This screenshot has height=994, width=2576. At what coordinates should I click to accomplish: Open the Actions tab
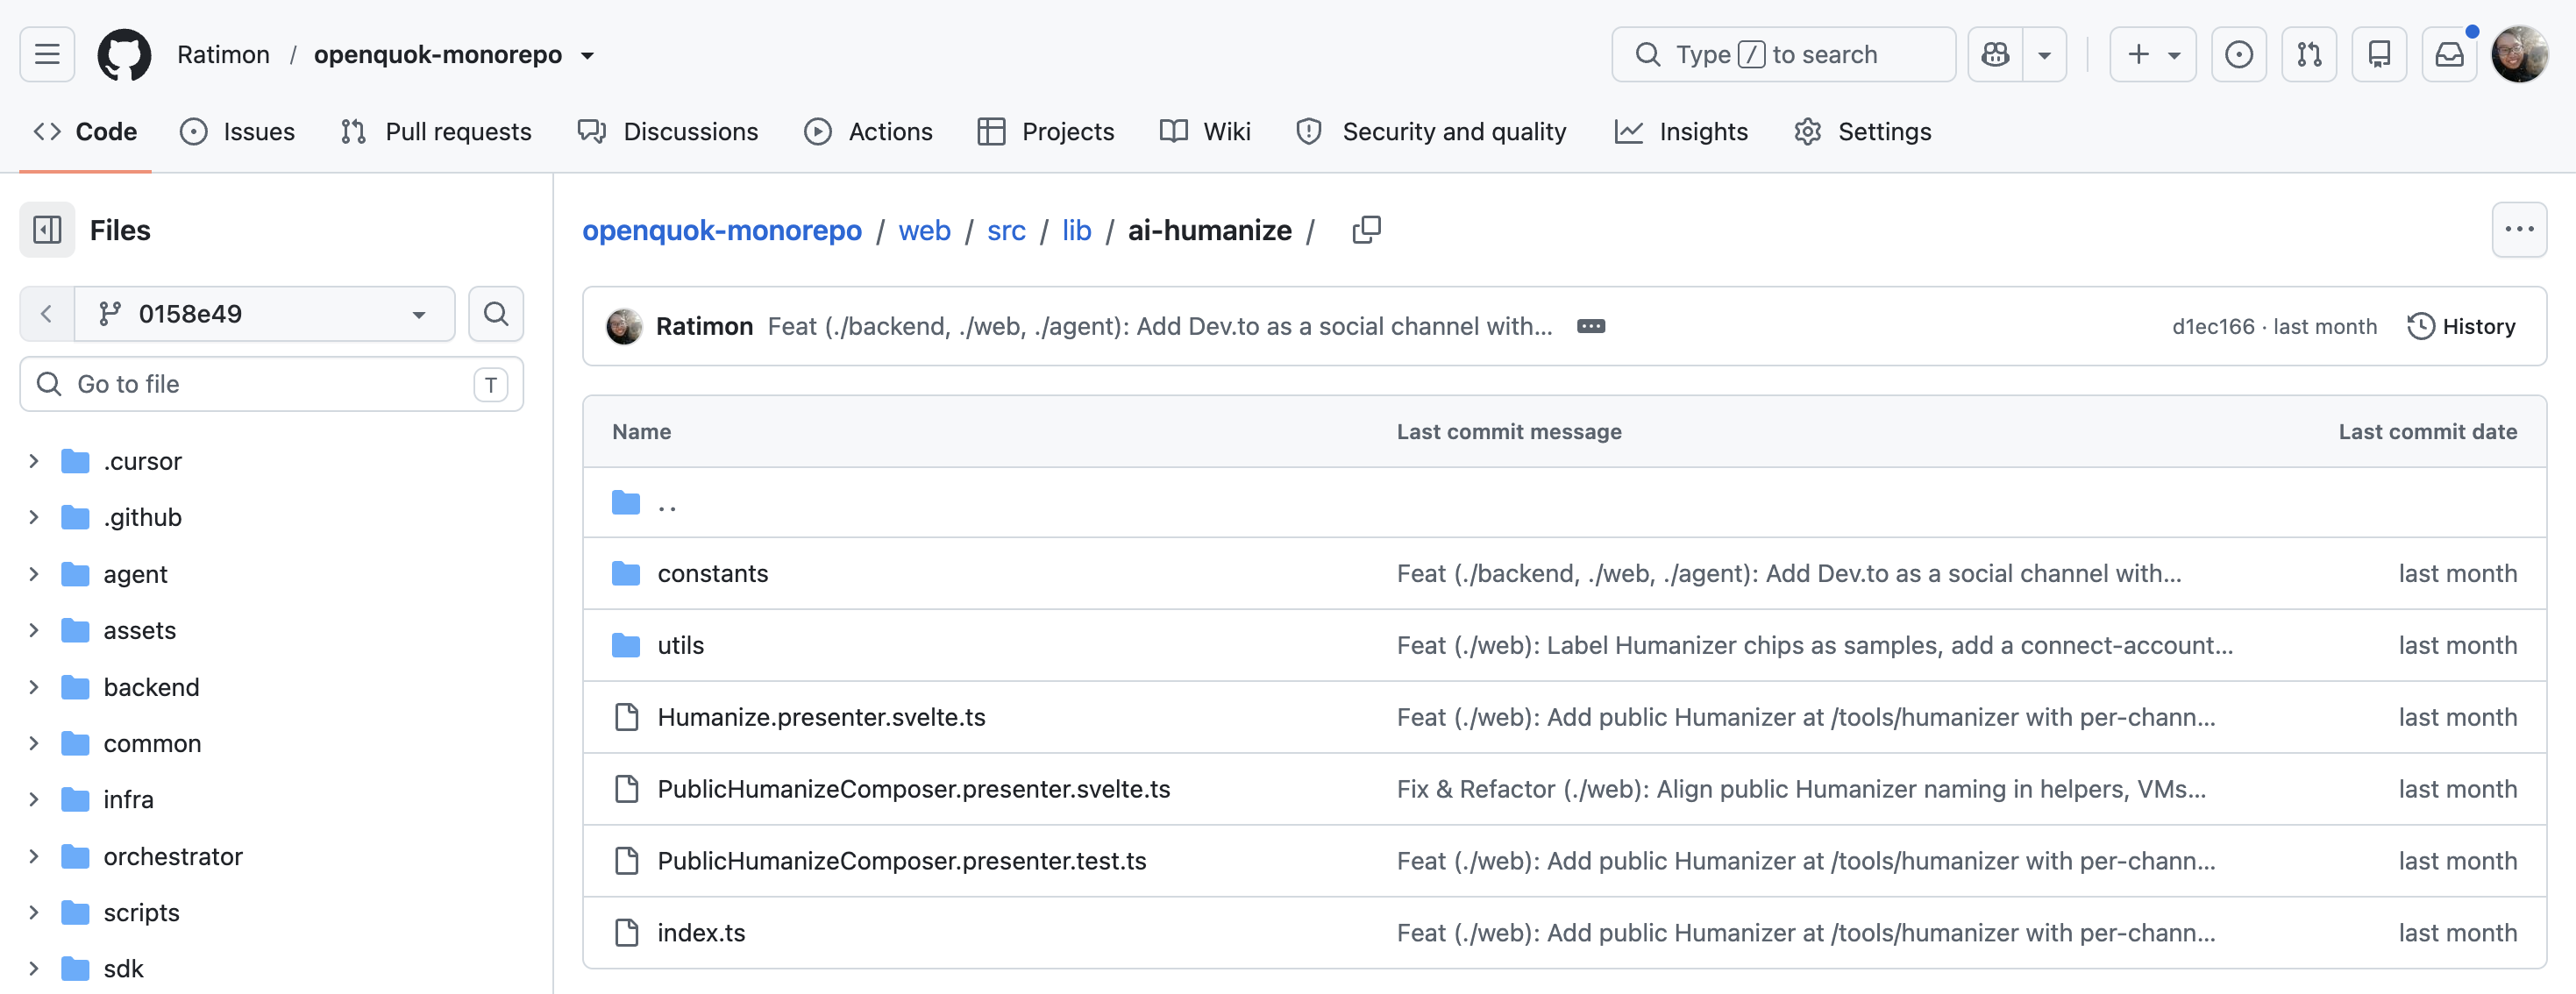coord(868,132)
